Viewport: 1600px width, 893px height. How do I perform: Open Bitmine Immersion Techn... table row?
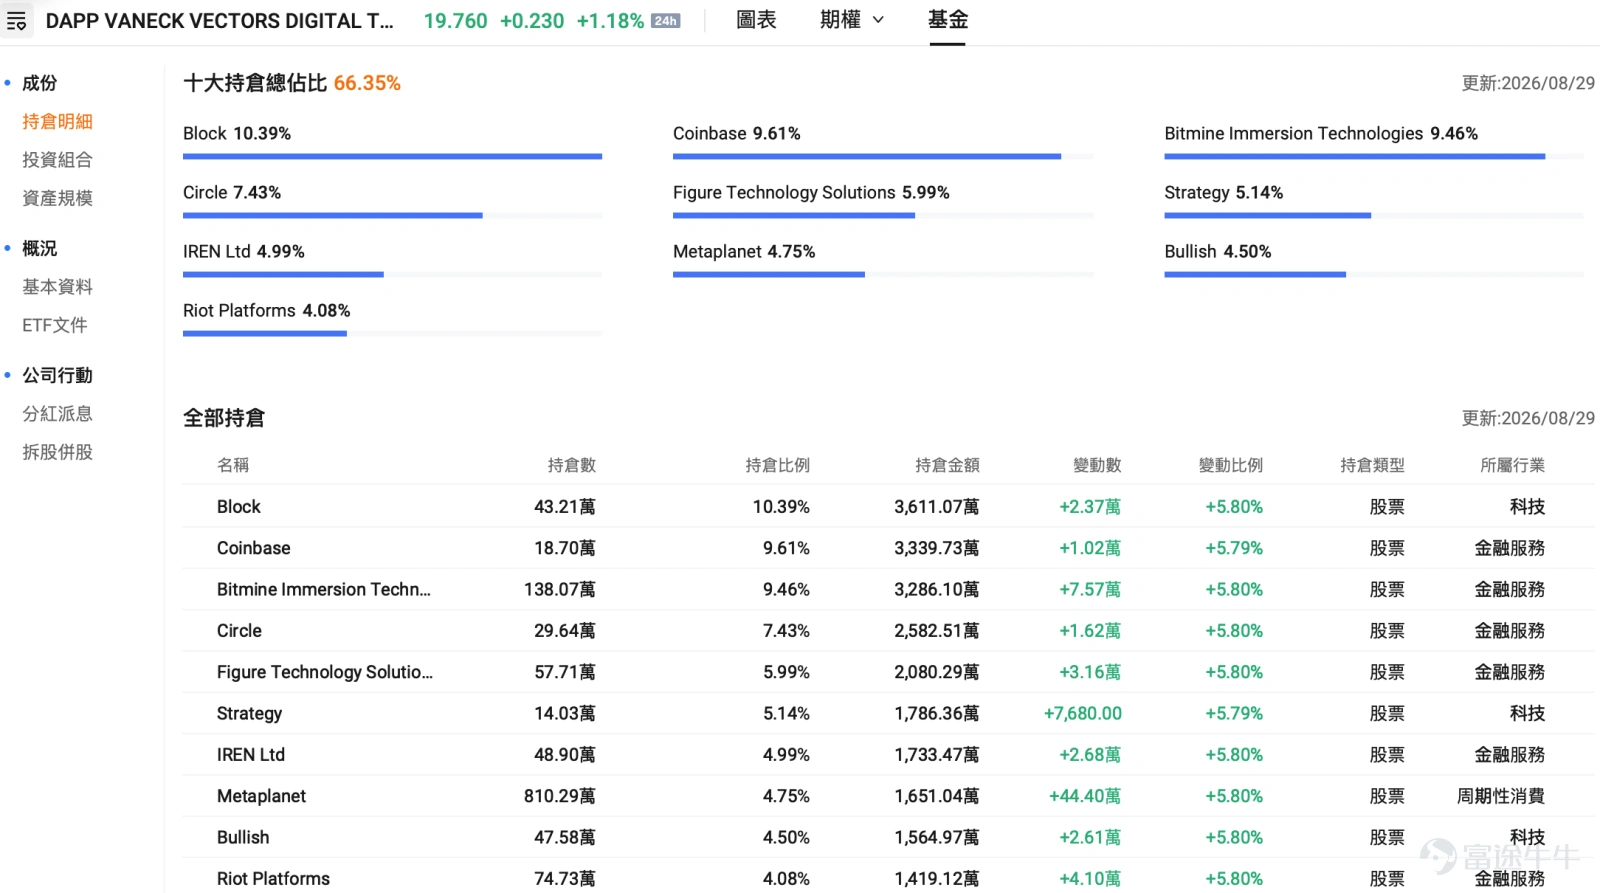click(x=324, y=590)
